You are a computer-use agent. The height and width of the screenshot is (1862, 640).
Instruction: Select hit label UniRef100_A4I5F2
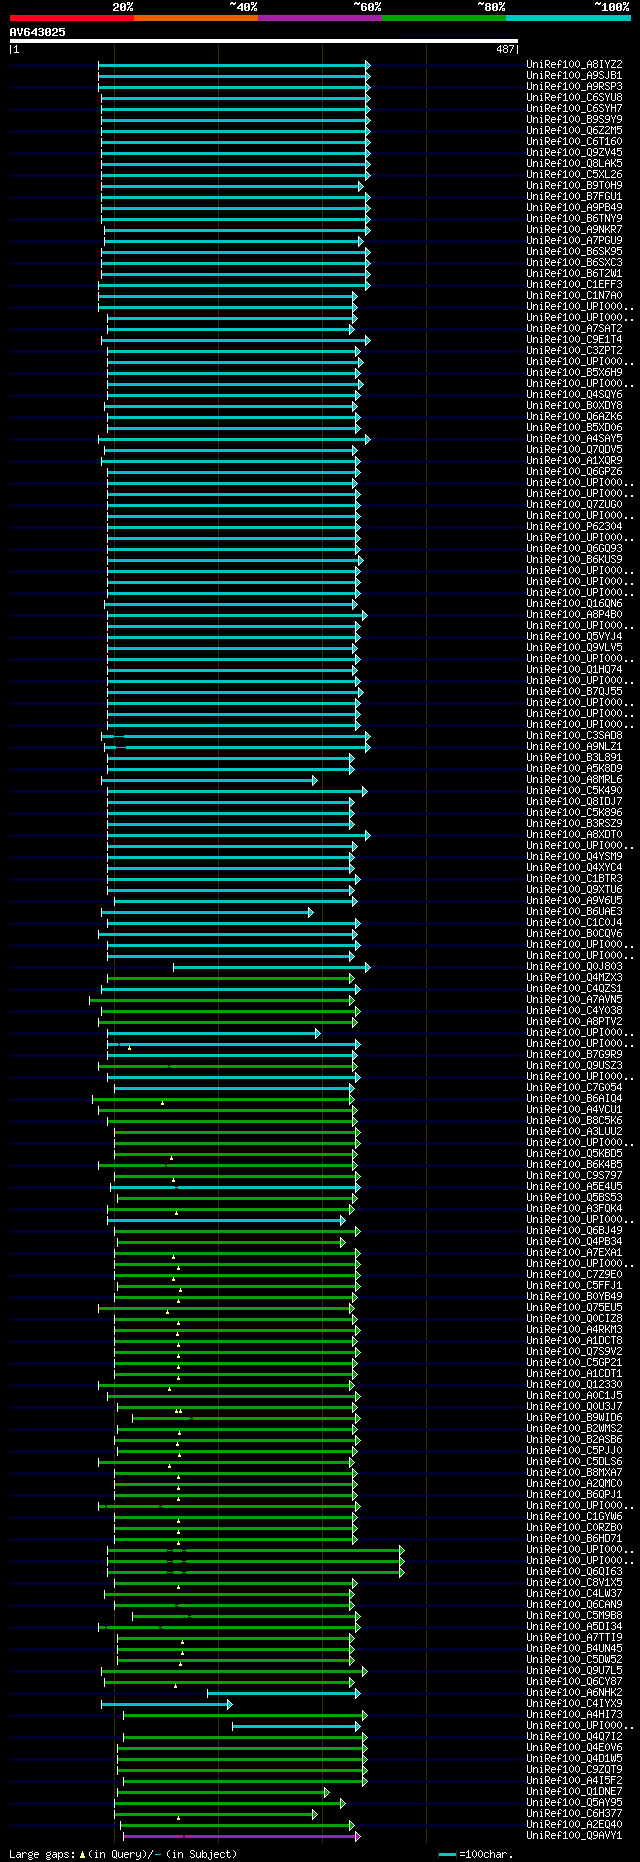click(574, 1780)
